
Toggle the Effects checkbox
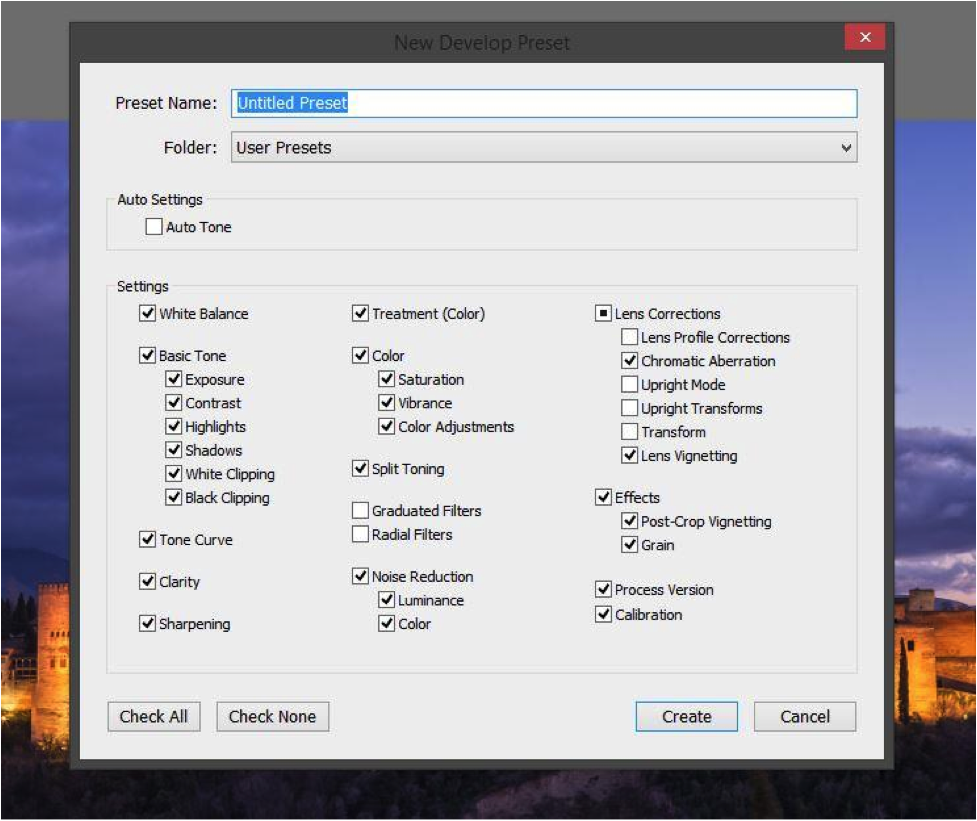click(603, 497)
